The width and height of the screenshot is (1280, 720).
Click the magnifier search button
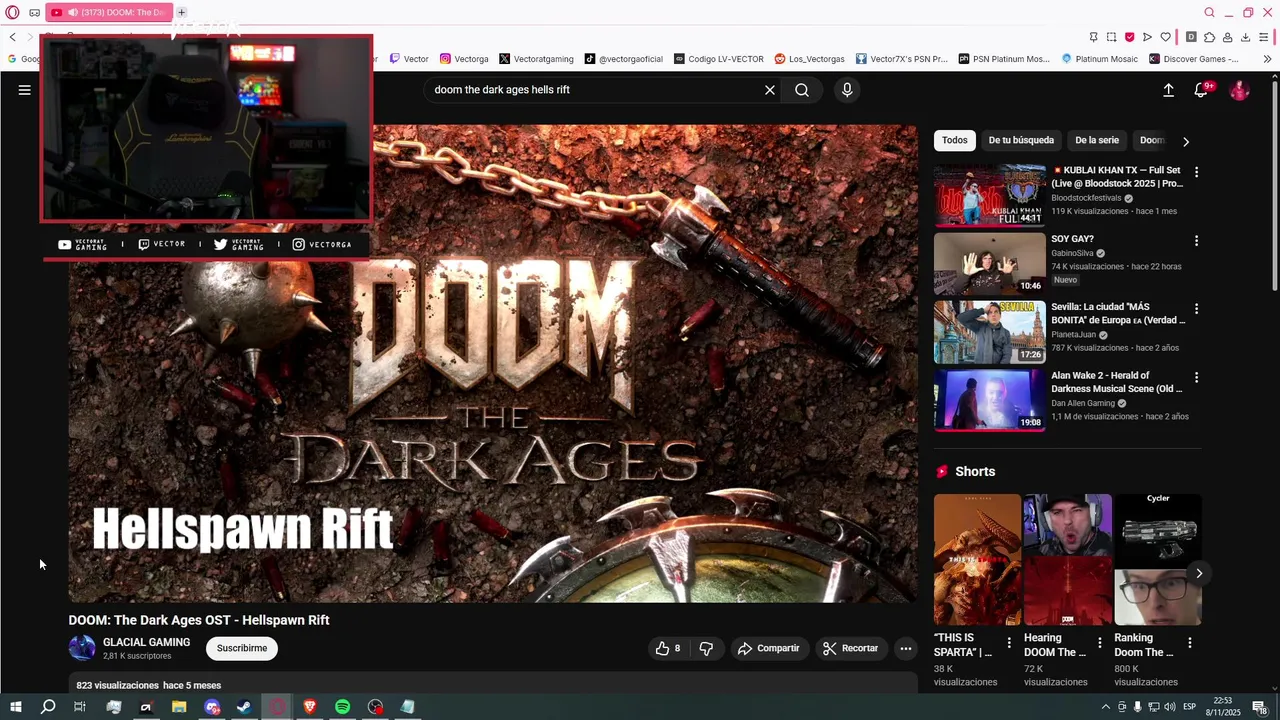(x=802, y=90)
